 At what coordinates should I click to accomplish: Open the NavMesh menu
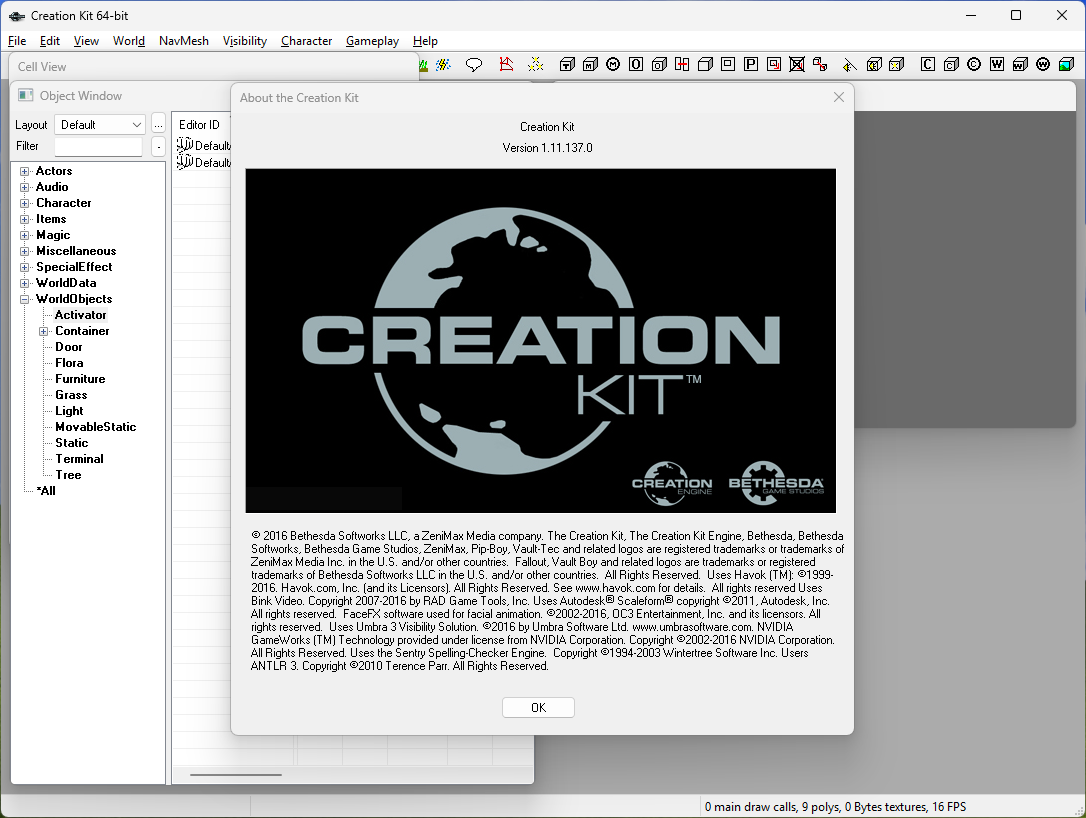point(184,41)
